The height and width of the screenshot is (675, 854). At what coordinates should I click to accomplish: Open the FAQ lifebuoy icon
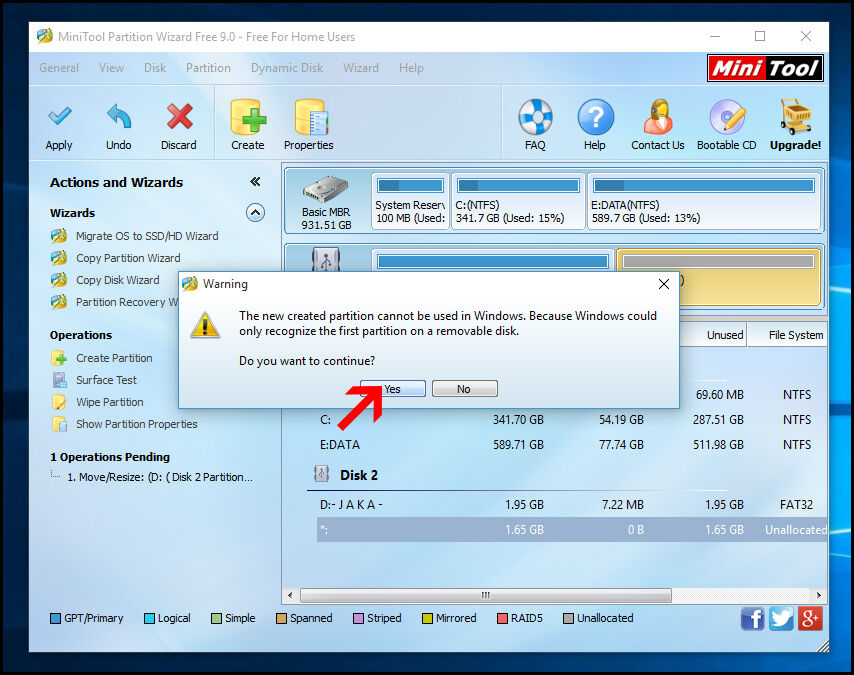(x=535, y=117)
